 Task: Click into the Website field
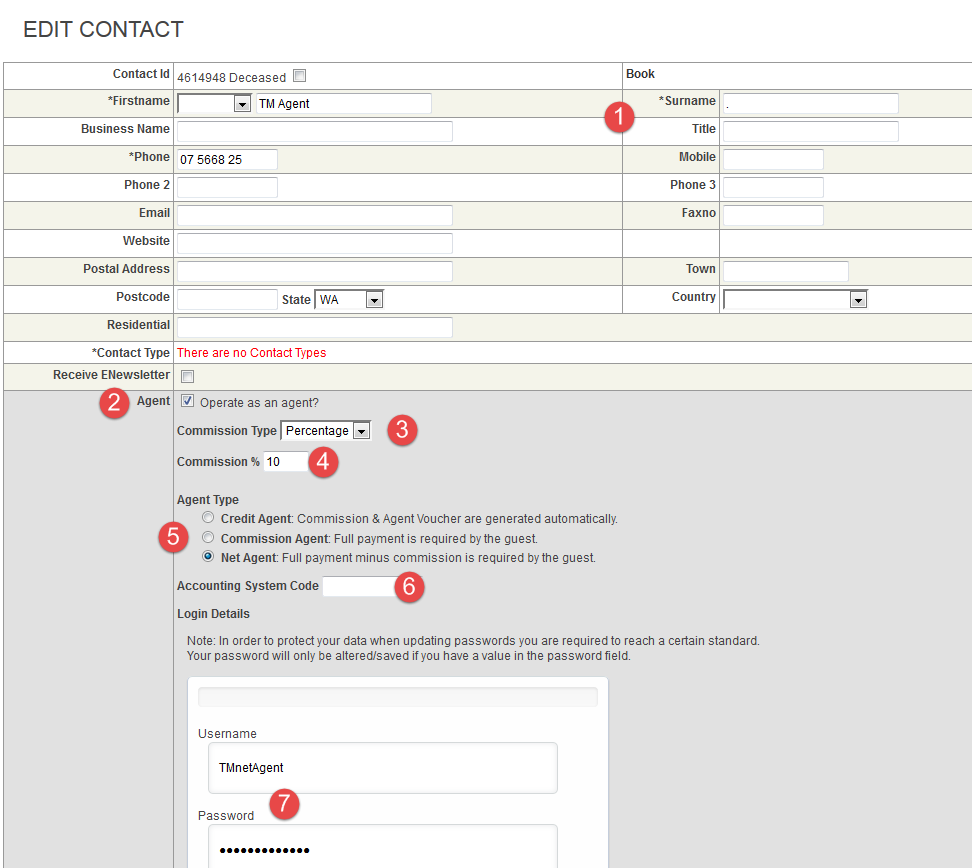point(315,243)
